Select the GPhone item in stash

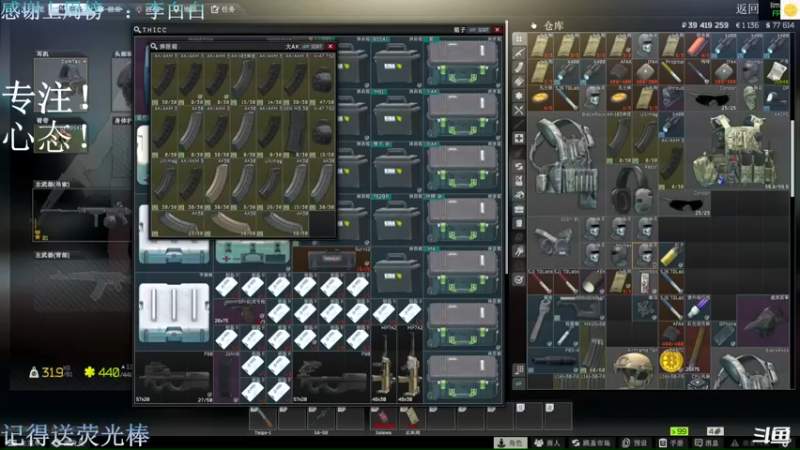(x=723, y=334)
